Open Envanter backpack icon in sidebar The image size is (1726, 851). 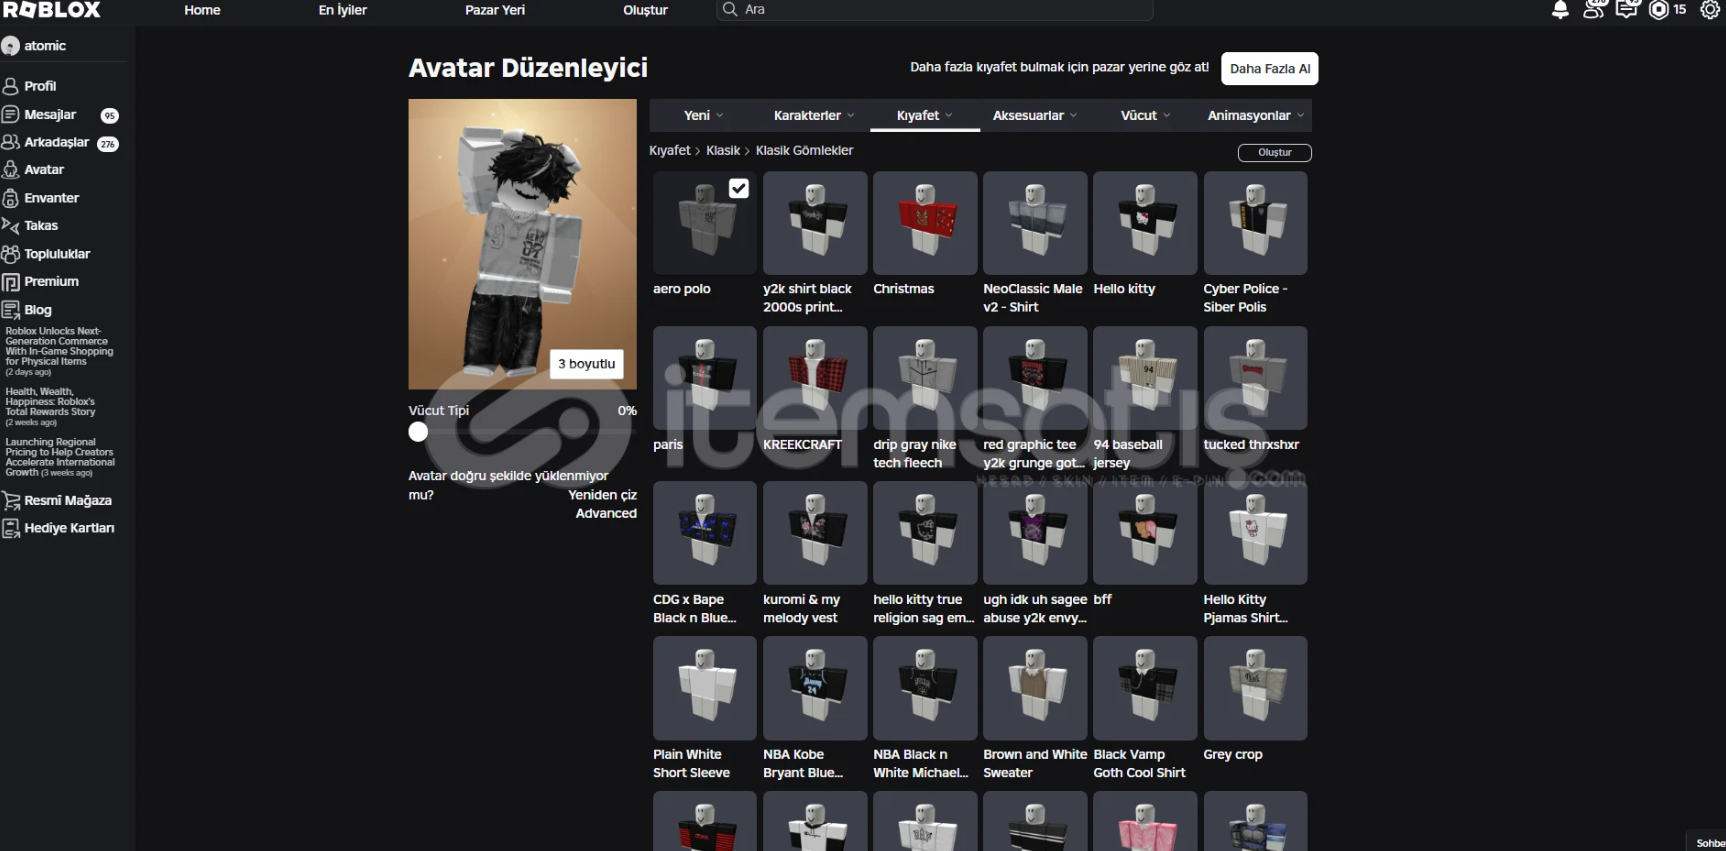pos(11,198)
